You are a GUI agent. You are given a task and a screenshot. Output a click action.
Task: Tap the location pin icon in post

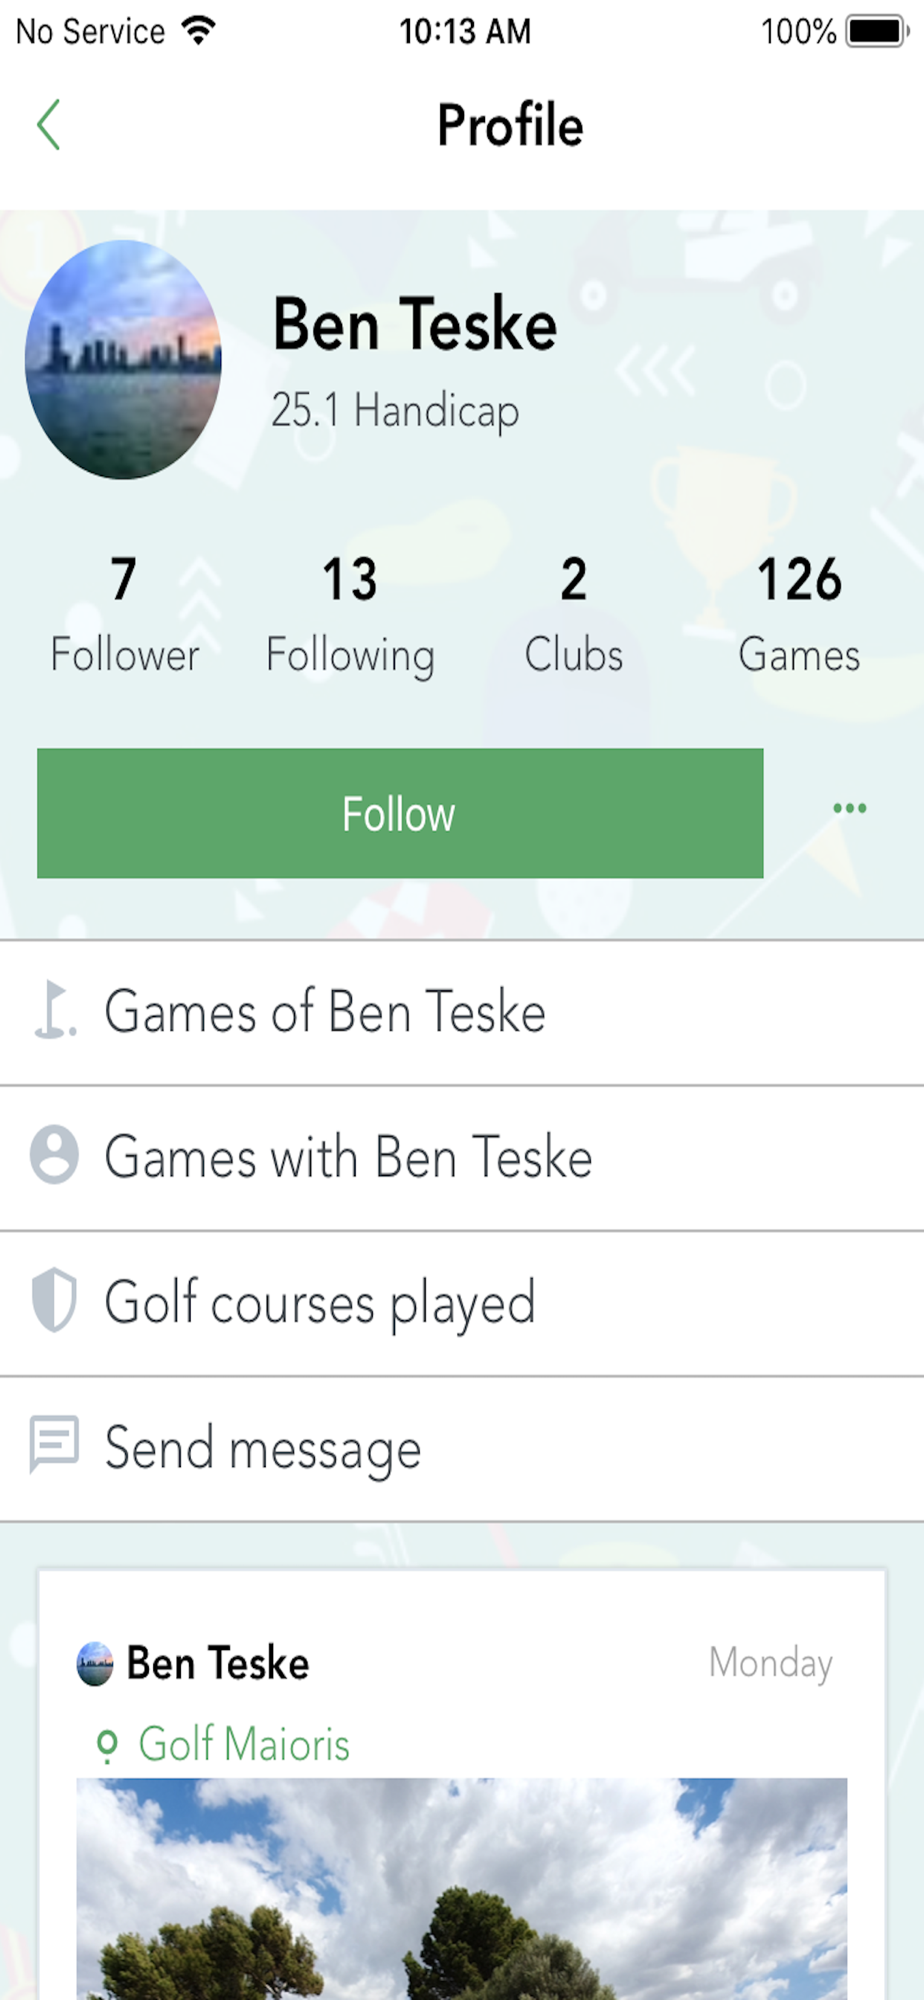click(106, 1745)
